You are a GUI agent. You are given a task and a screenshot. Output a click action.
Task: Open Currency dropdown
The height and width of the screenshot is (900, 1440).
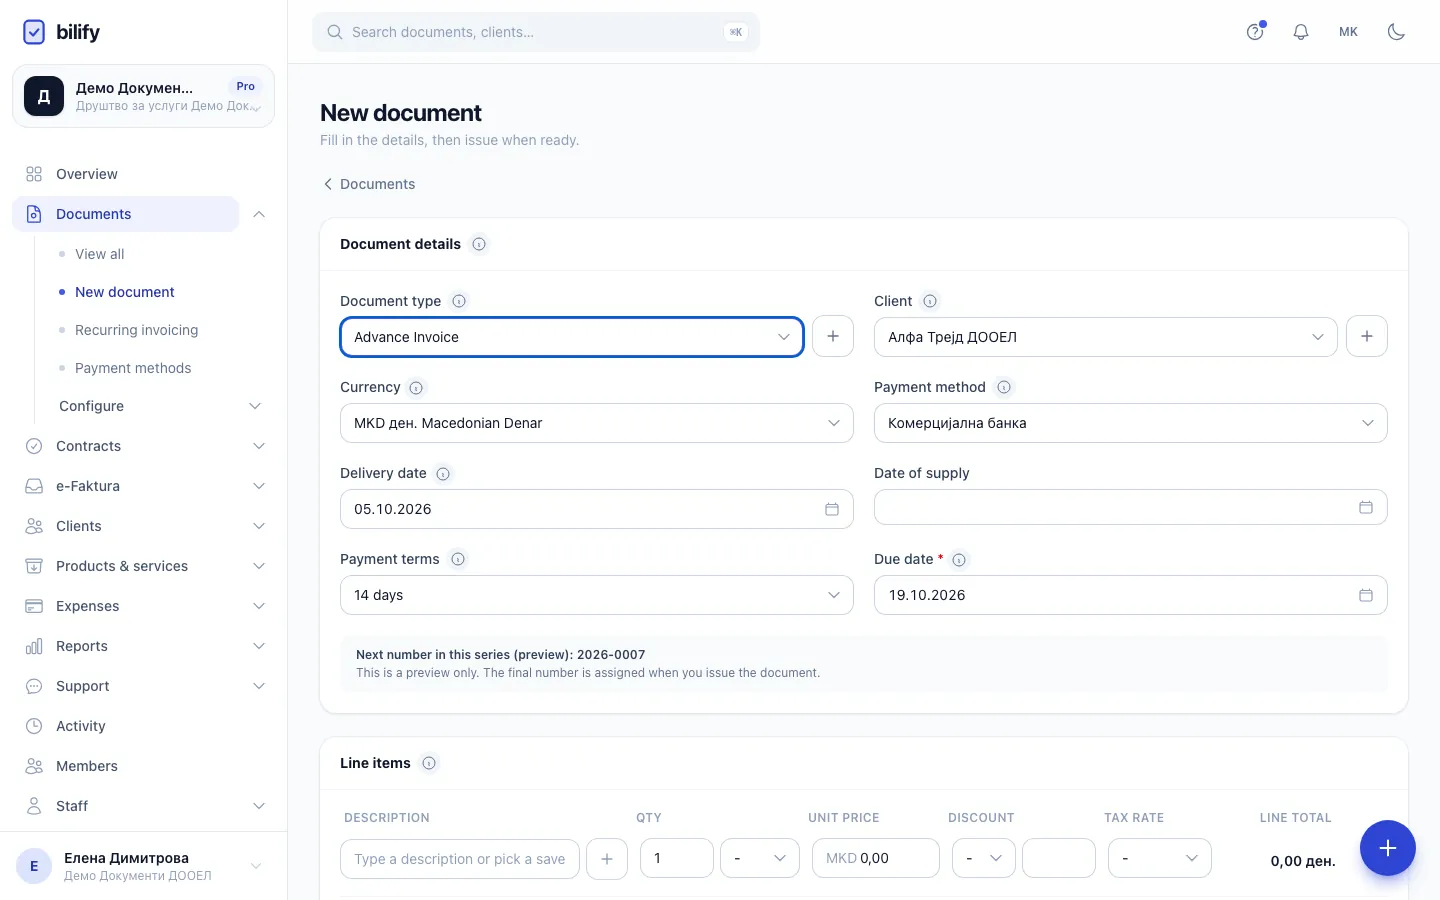tap(597, 423)
